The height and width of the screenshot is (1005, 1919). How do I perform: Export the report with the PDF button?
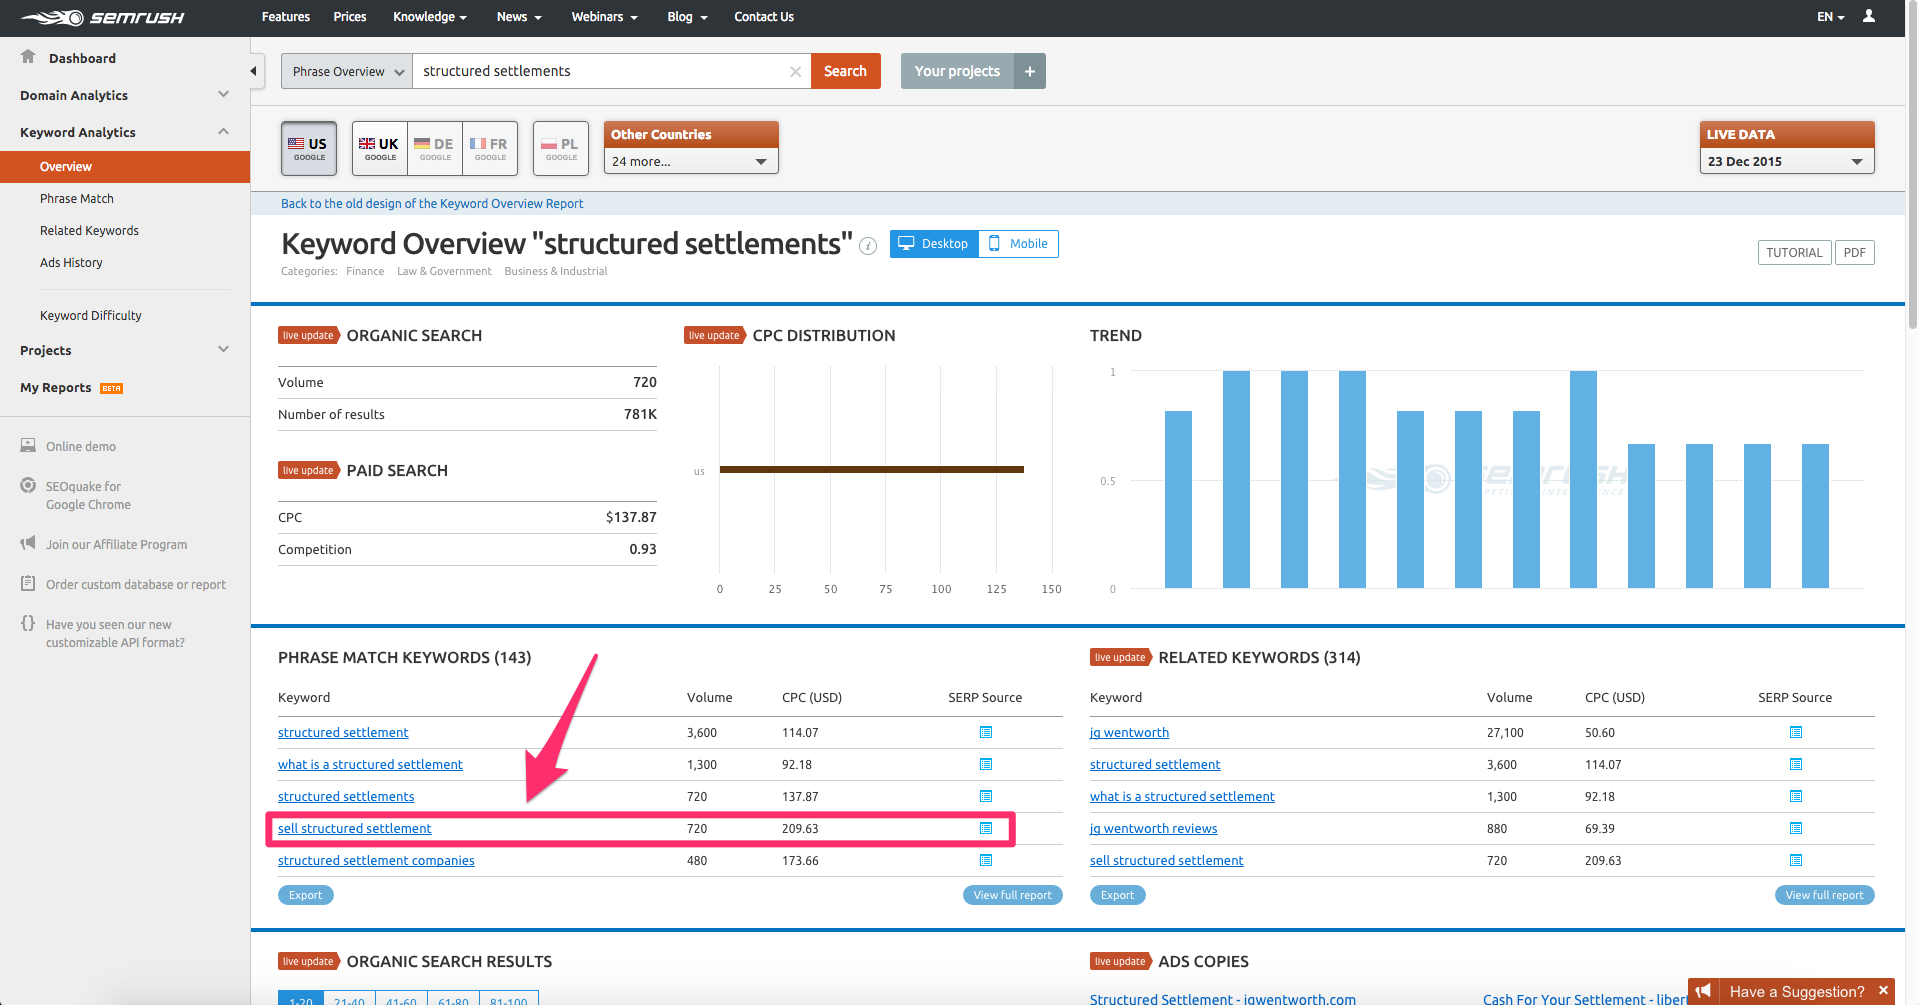[x=1854, y=253]
